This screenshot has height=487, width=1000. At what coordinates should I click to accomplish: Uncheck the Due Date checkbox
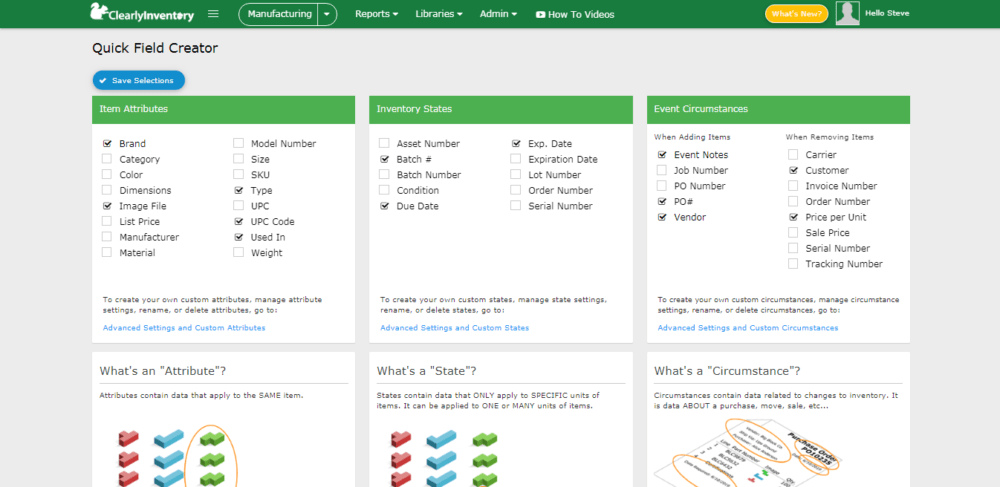[385, 206]
